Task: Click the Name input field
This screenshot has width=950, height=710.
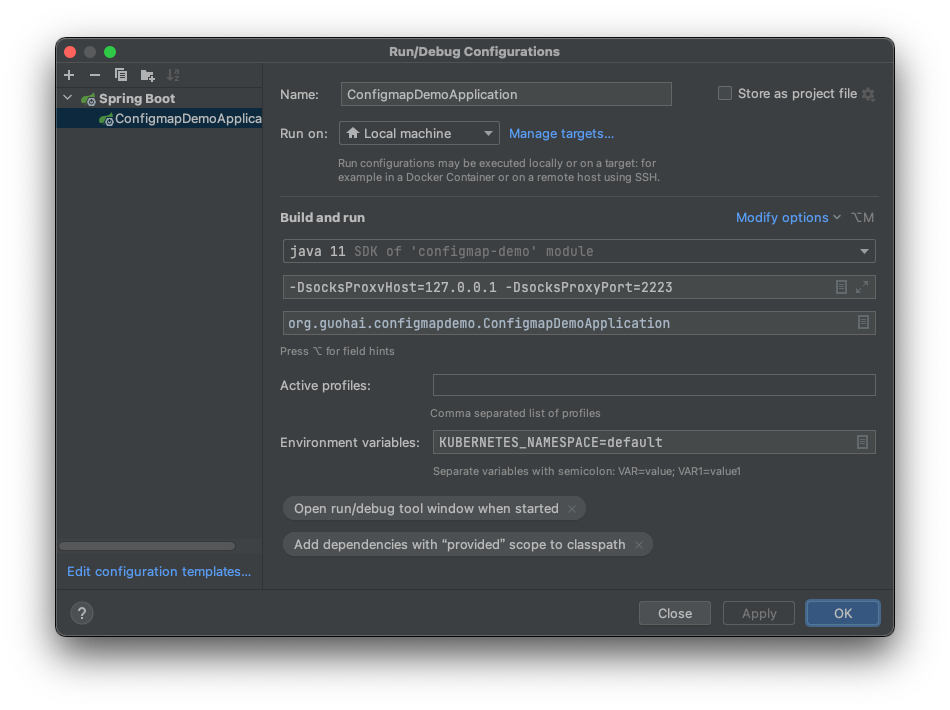Action: 506,95
